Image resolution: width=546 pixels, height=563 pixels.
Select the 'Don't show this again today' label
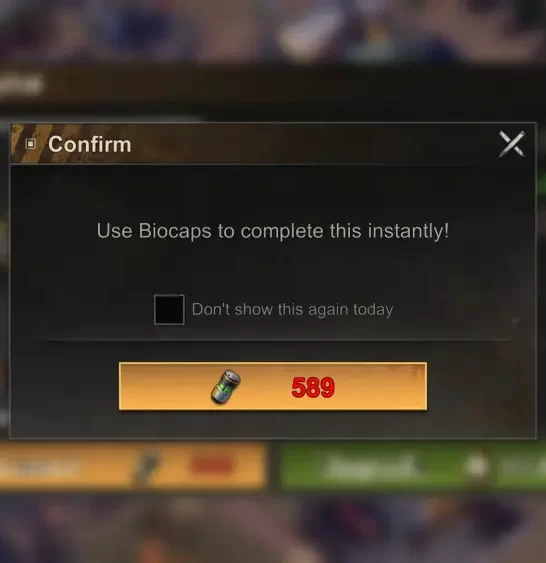(x=292, y=310)
